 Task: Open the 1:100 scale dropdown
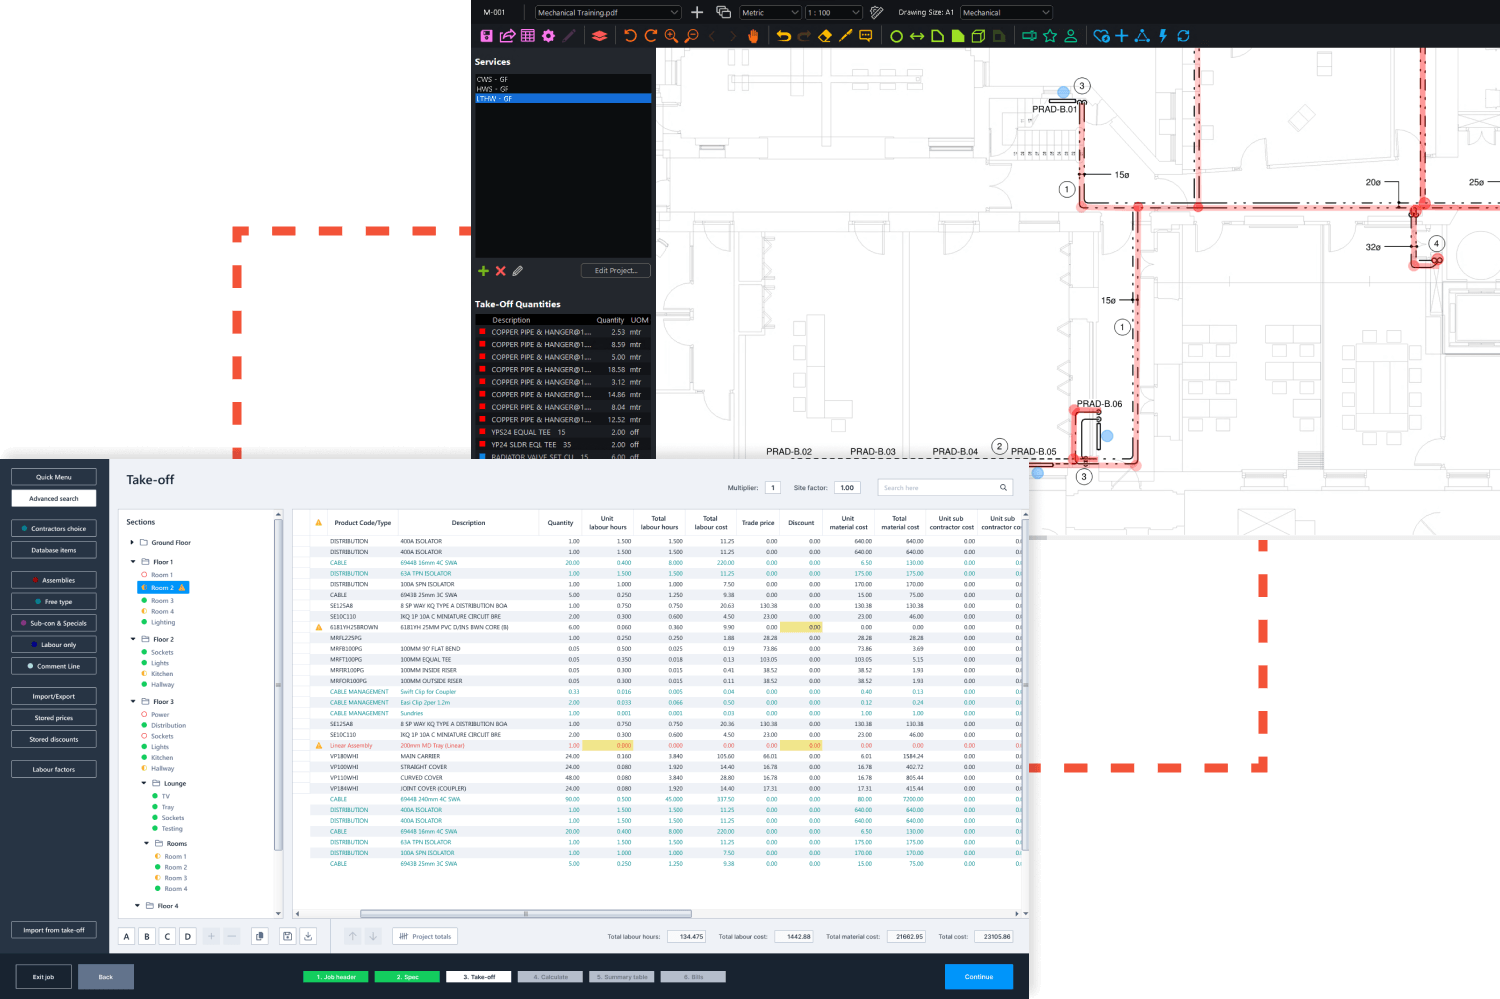coord(834,13)
